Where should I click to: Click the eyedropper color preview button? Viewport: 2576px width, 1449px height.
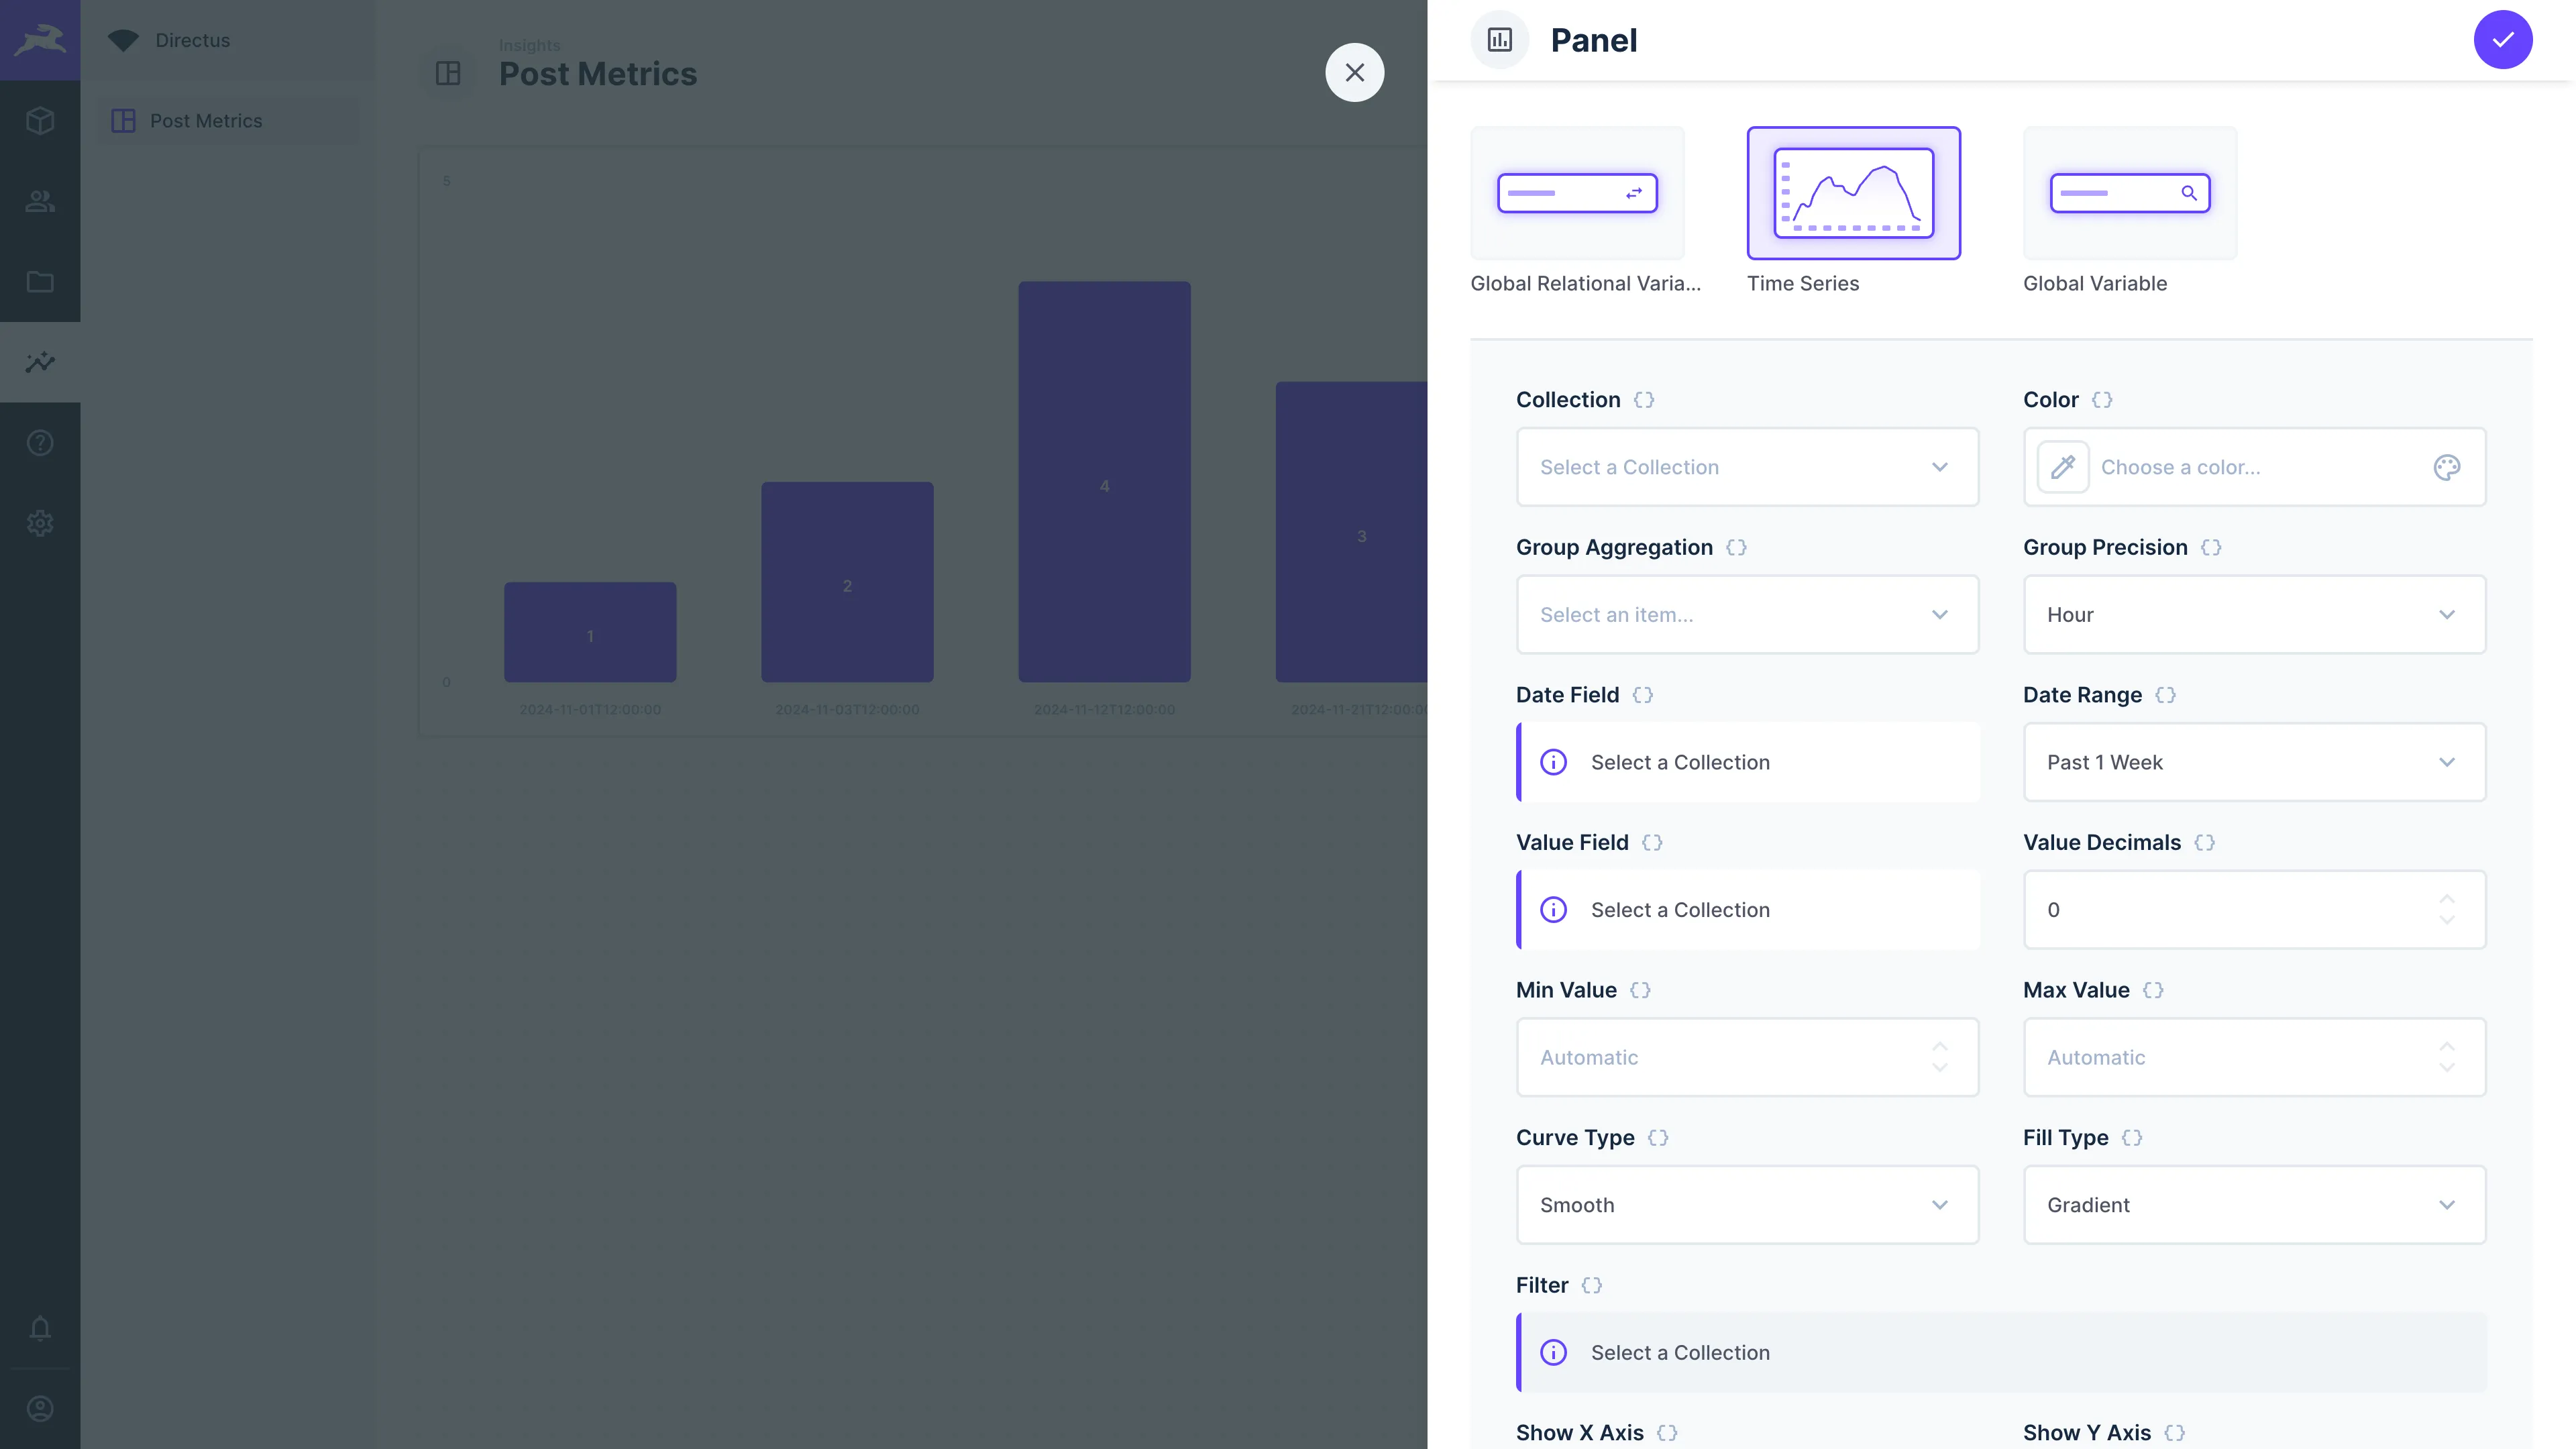coord(2063,467)
